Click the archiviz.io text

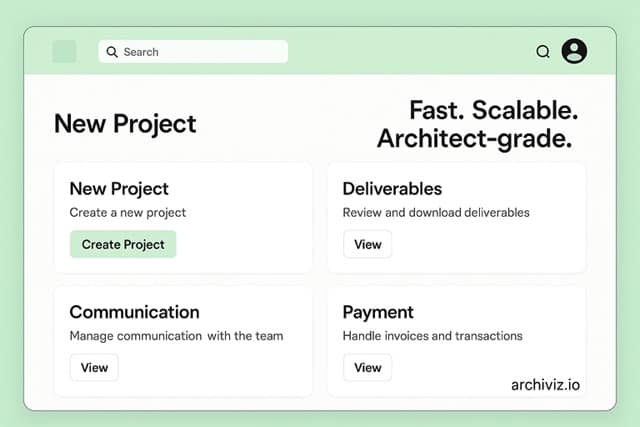click(x=547, y=383)
